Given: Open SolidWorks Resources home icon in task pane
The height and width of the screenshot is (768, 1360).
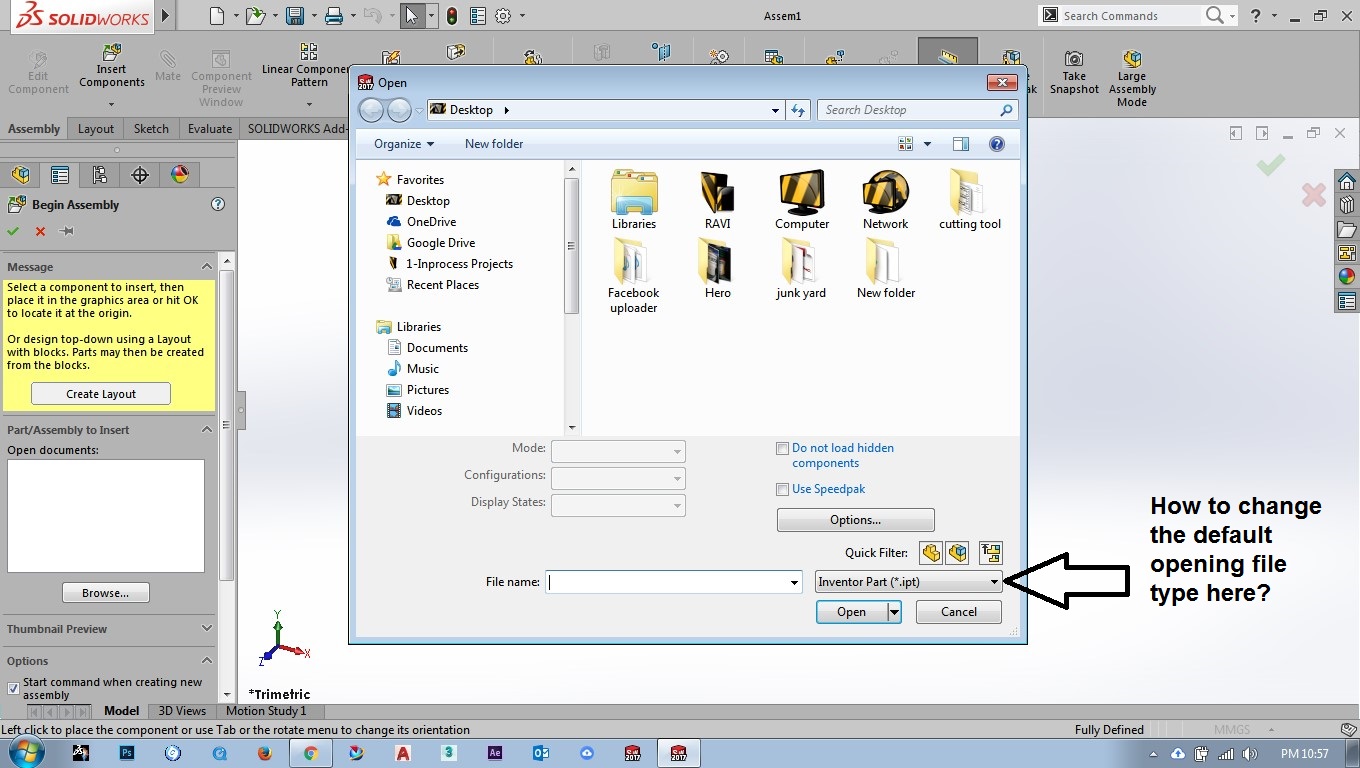Looking at the screenshot, I should [x=1347, y=181].
